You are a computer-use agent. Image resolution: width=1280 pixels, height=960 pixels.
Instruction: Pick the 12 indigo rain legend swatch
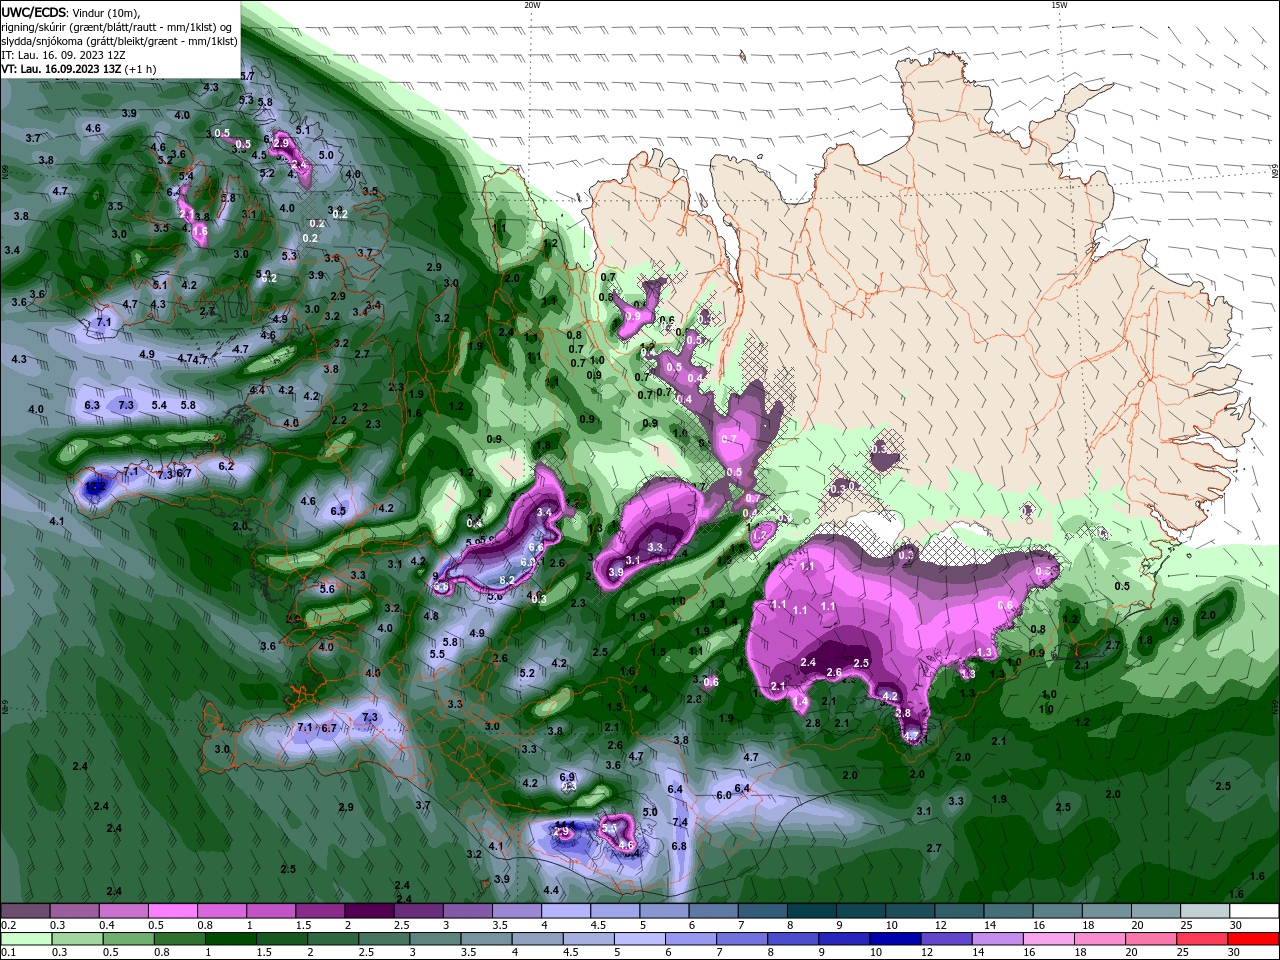tap(947, 939)
